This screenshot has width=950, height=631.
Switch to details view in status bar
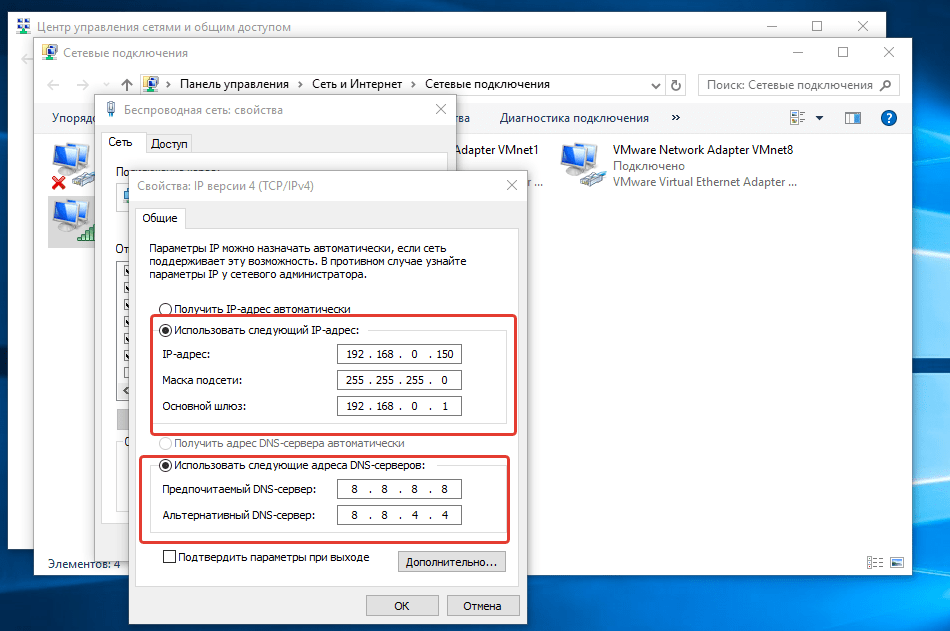[x=875, y=563]
